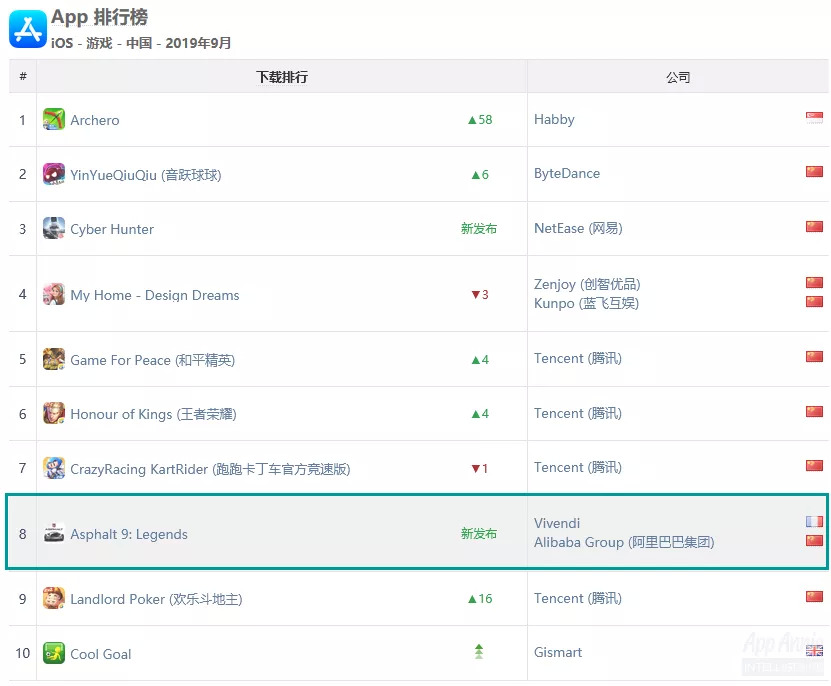
Task: Click the App Store logo icon
Action: 28,29
